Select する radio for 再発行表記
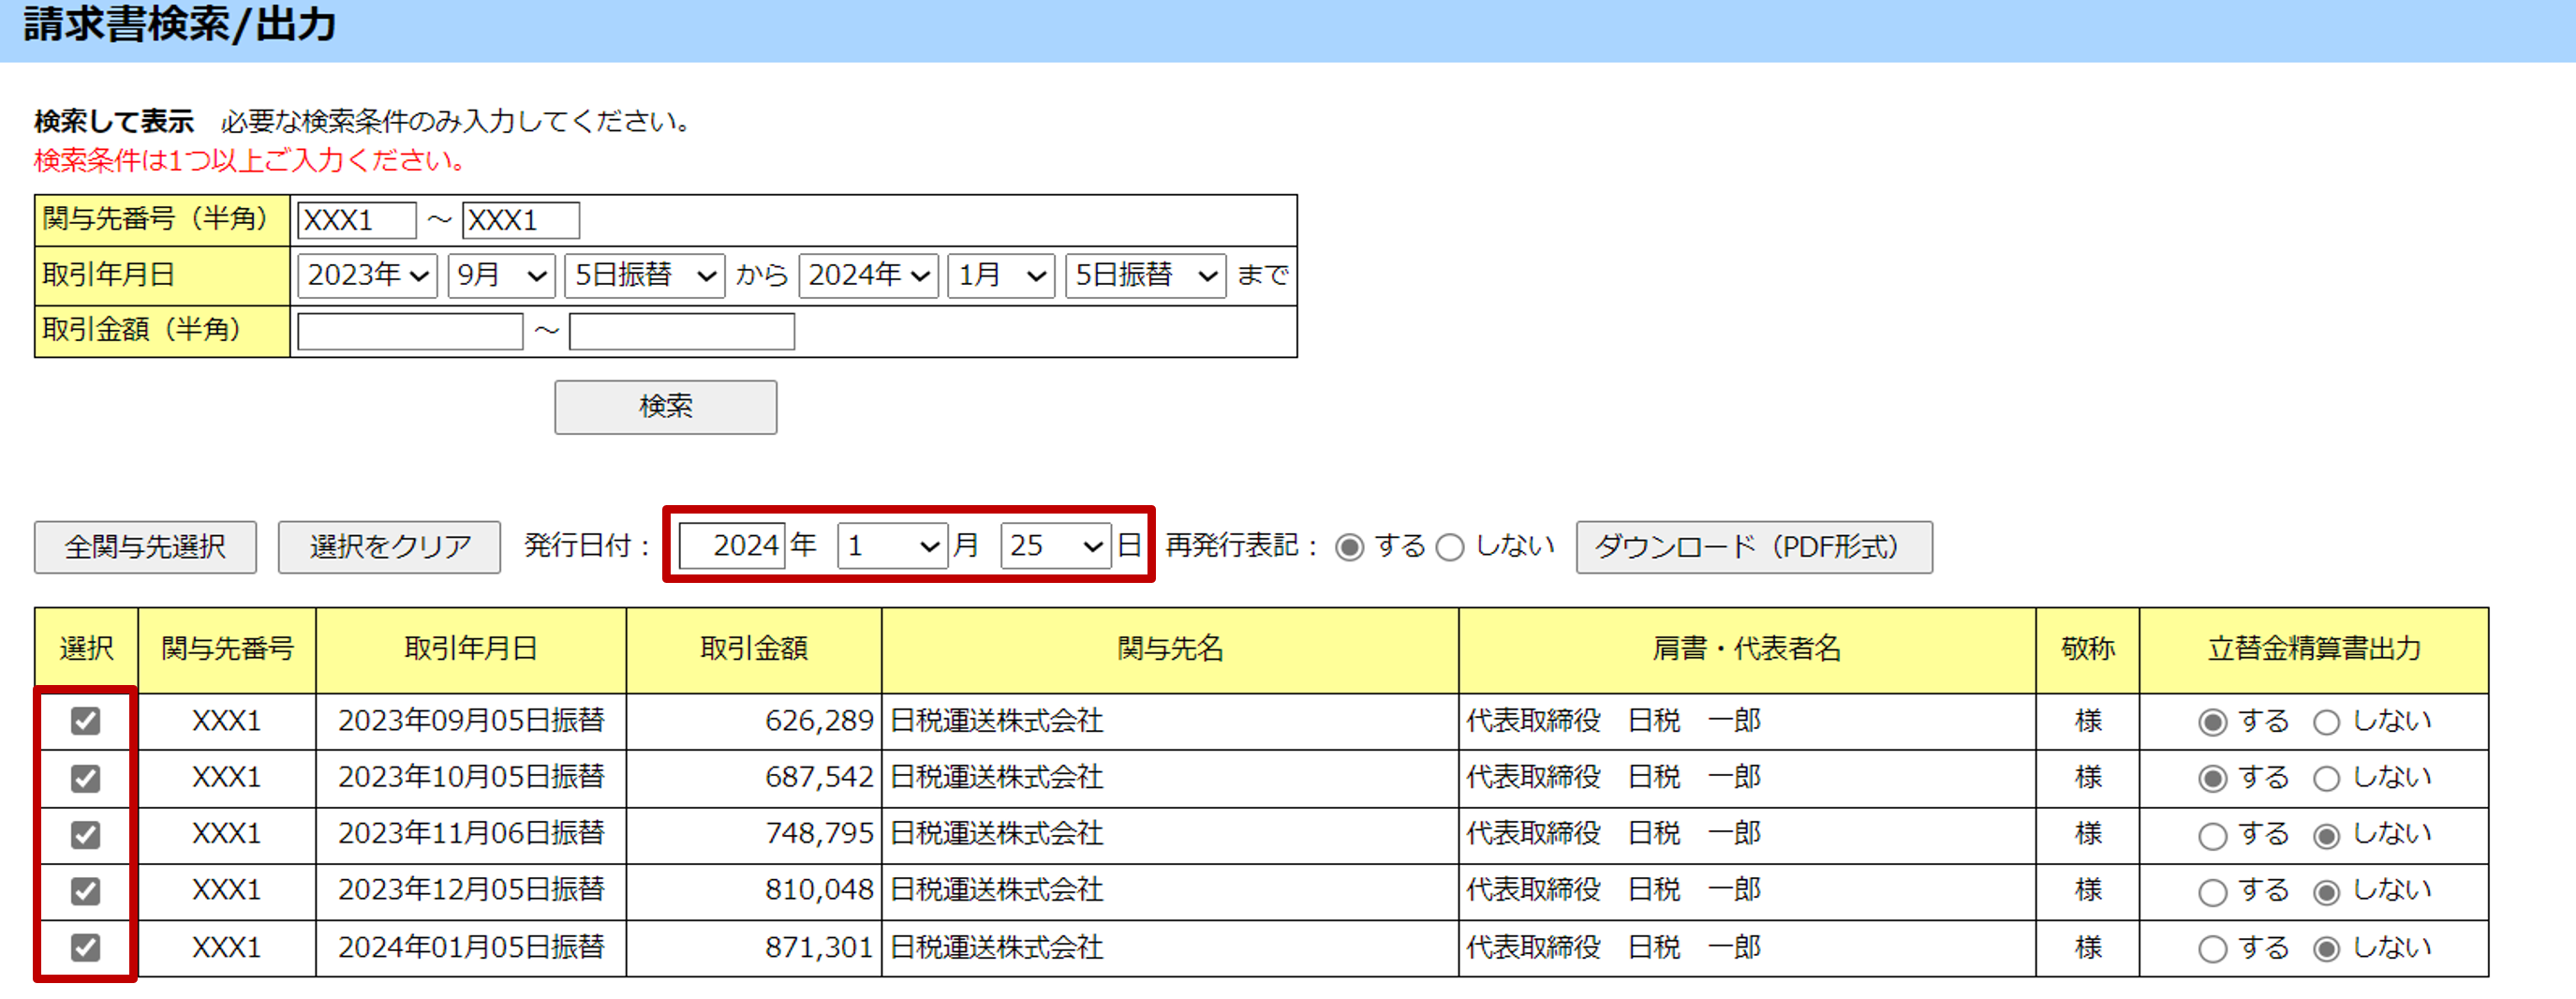Viewport: 2576px width, 999px height. [1349, 548]
